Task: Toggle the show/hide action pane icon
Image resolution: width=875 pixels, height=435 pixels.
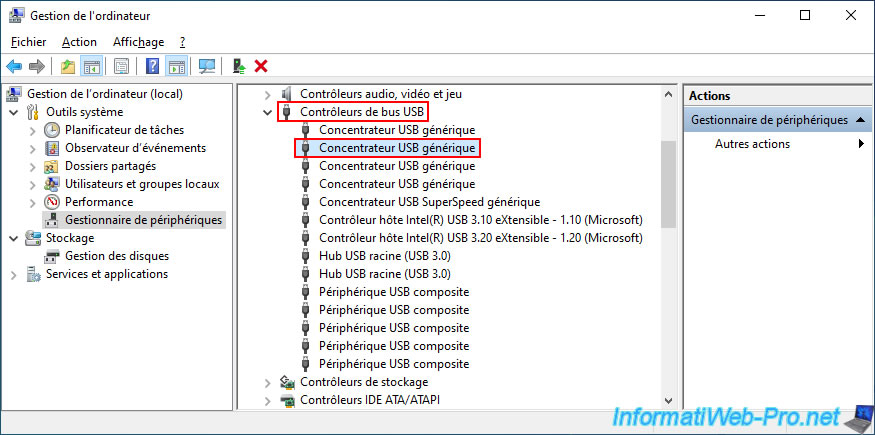Action: (x=176, y=66)
